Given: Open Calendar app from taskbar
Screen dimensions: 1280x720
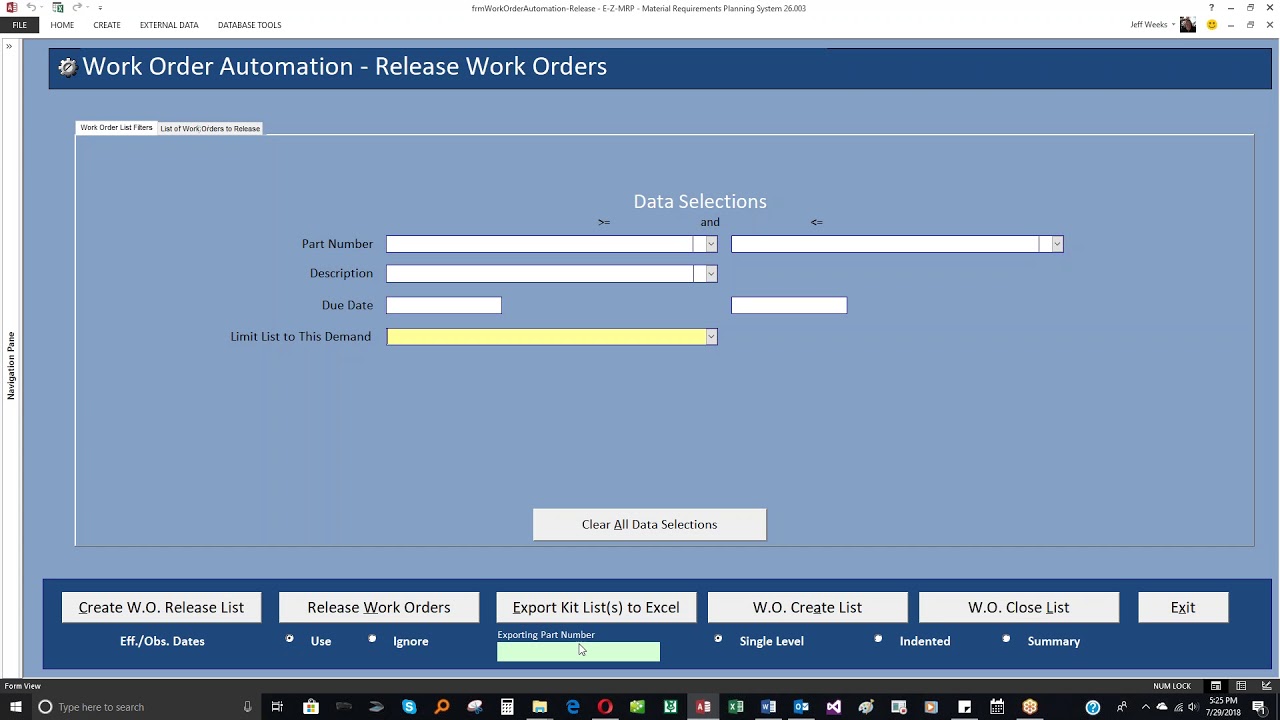Looking at the screenshot, I should pos(997,707).
